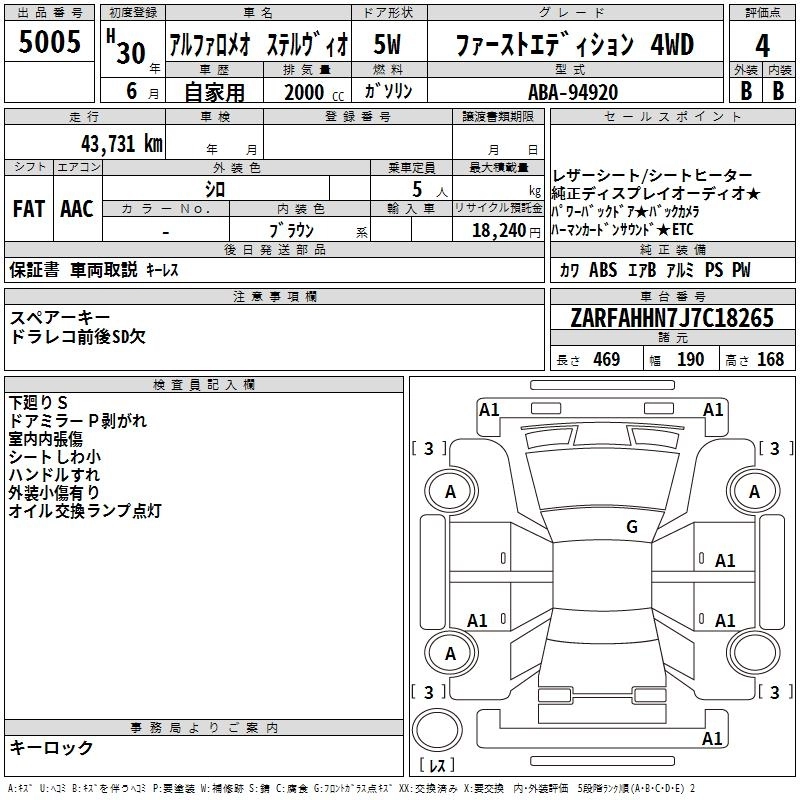Select the height value 168

point(770,359)
